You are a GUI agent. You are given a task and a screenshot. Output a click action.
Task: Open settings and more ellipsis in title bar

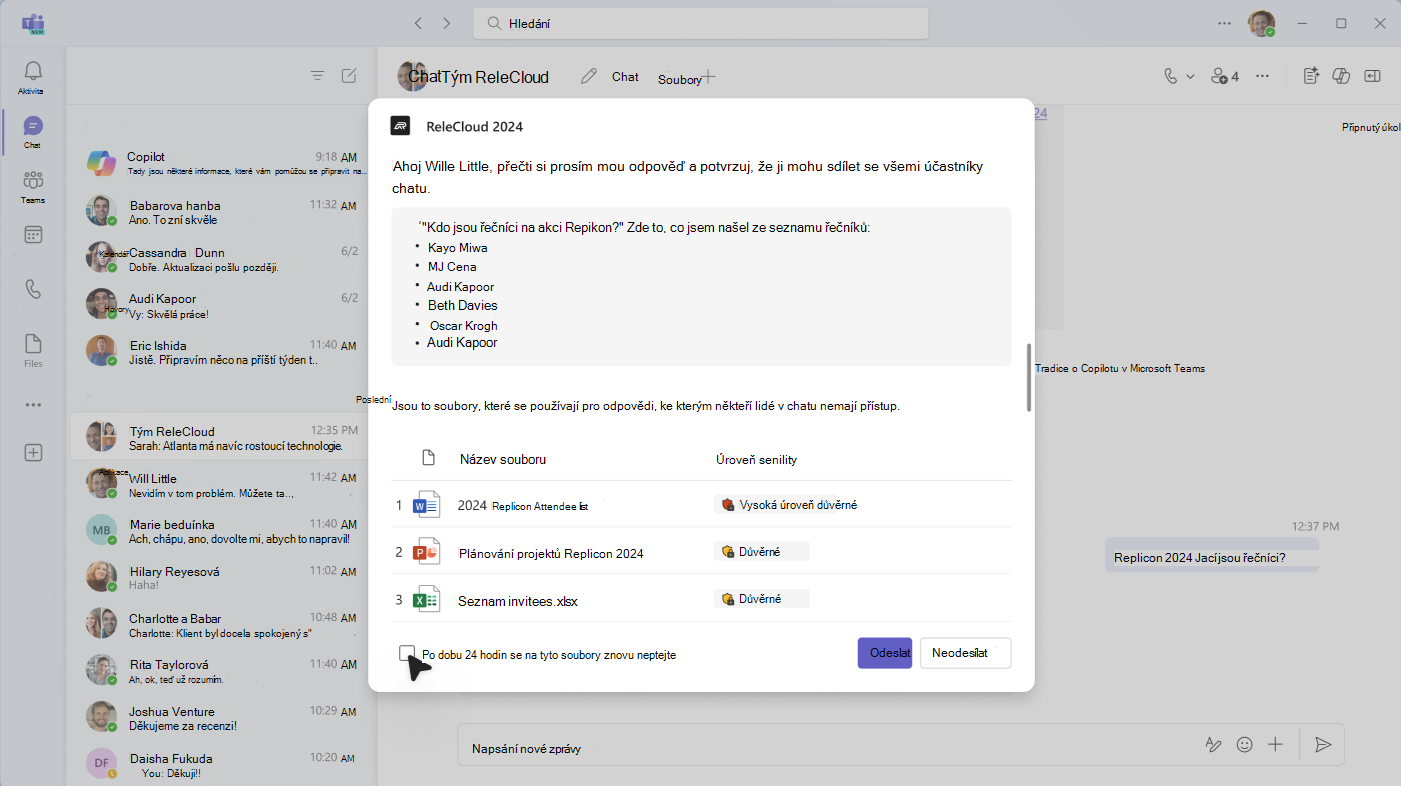(x=1225, y=23)
